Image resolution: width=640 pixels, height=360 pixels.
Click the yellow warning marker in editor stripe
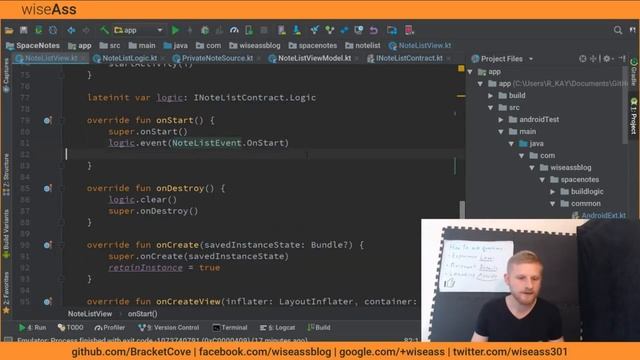pyautogui.click(x=461, y=69)
